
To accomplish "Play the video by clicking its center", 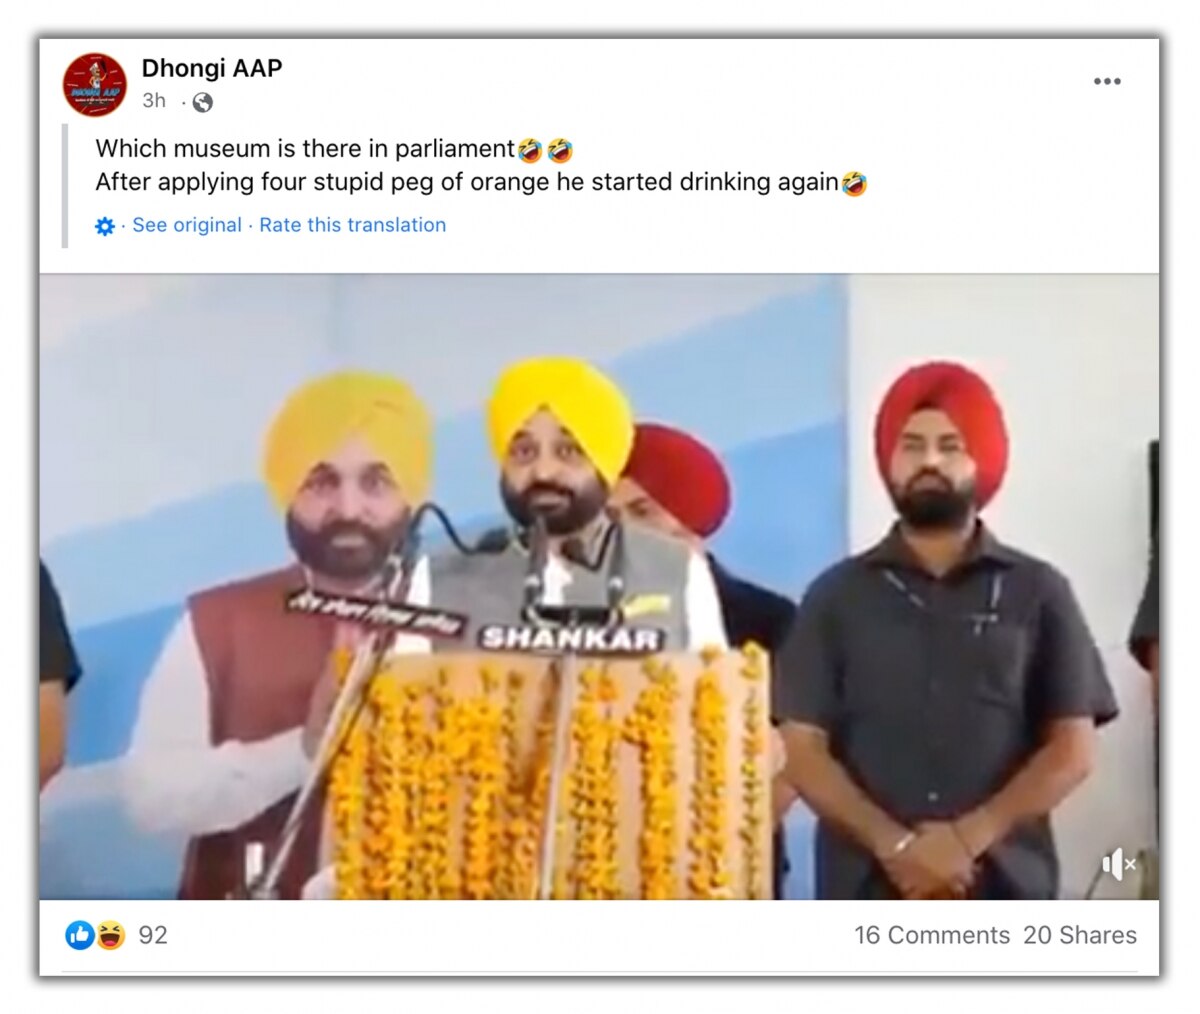I will pyautogui.click(x=599, y=587).
